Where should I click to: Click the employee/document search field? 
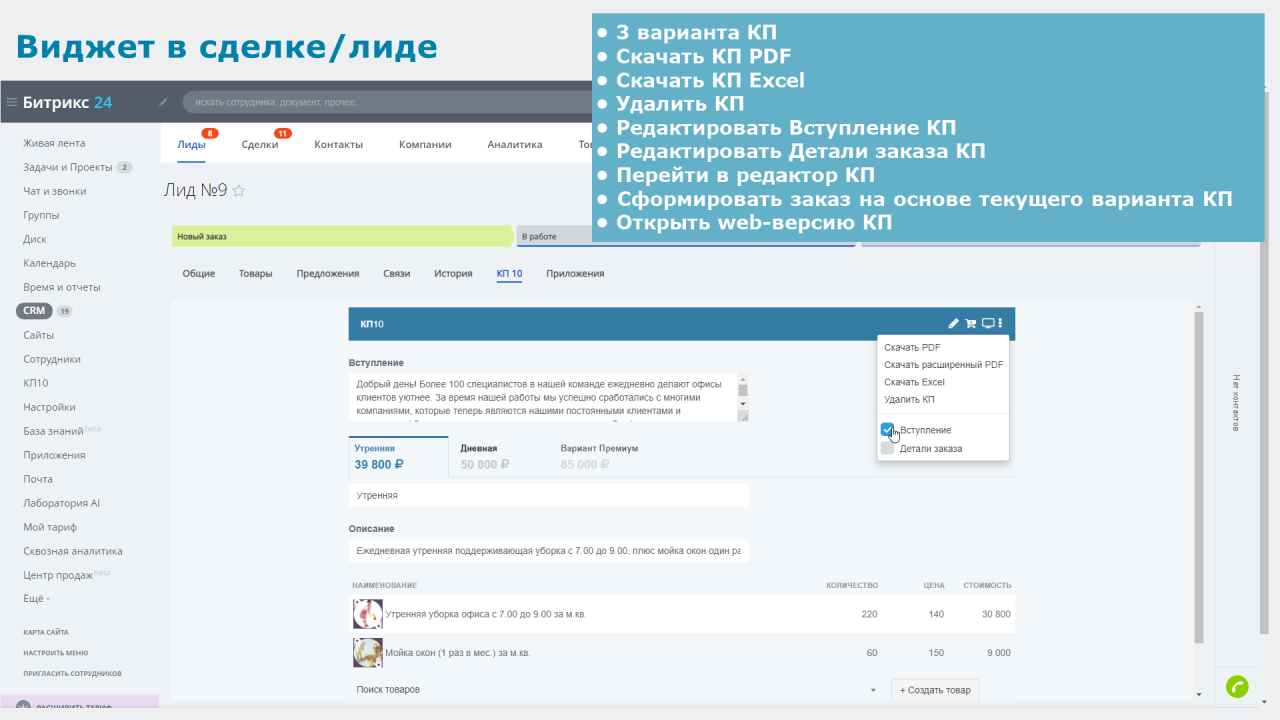(x=387, y=102)
